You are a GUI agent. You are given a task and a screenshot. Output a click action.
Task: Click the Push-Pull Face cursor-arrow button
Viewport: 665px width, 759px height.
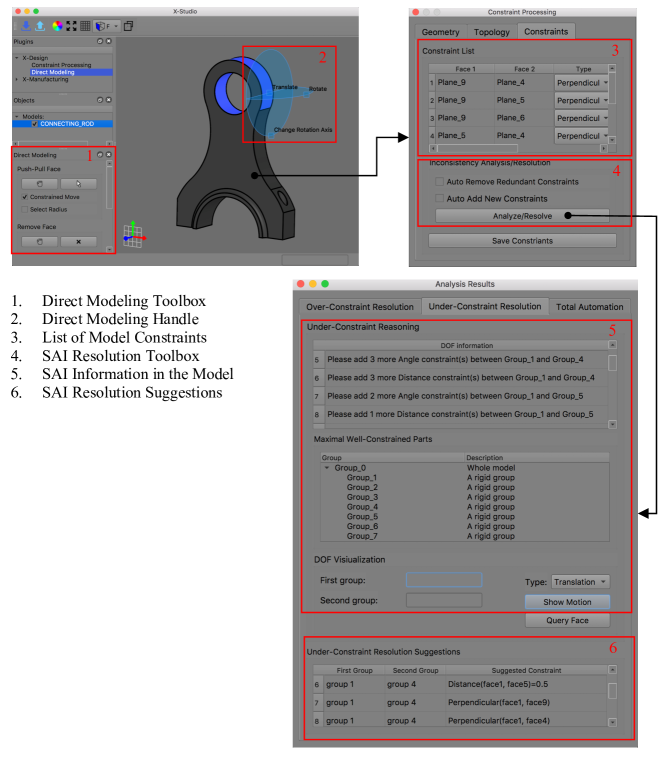78,184
